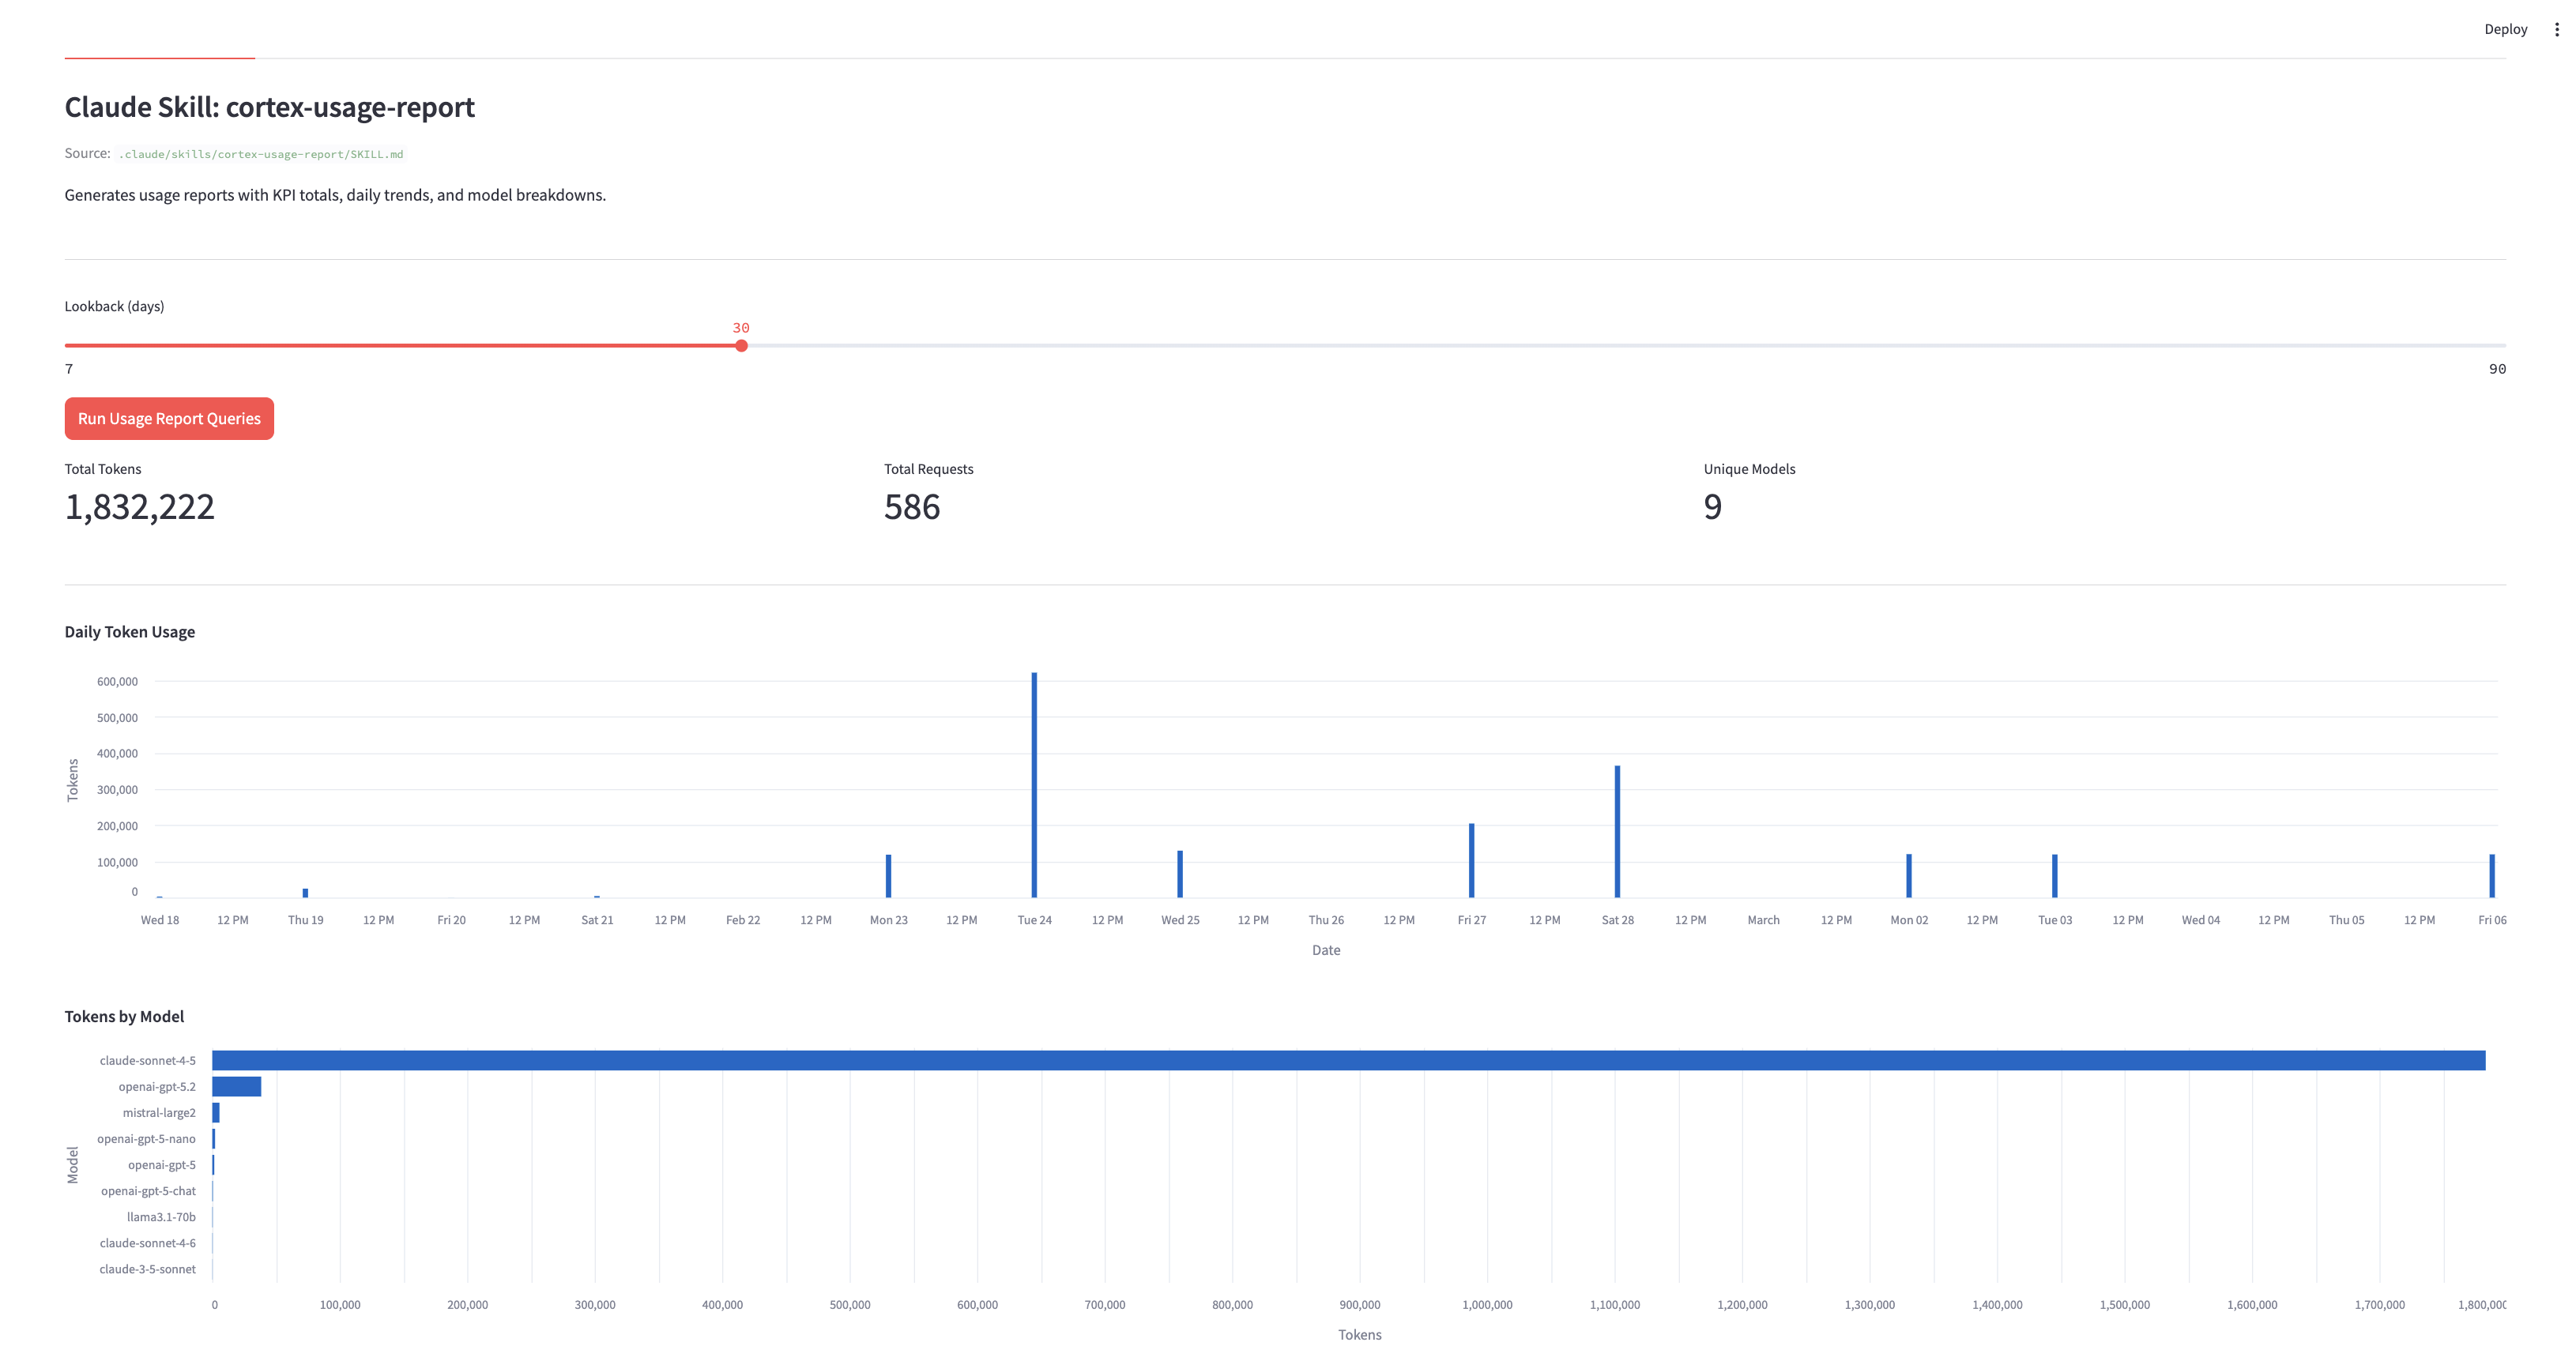Click the Sat 28 daily token bar

click(1617, 832)
